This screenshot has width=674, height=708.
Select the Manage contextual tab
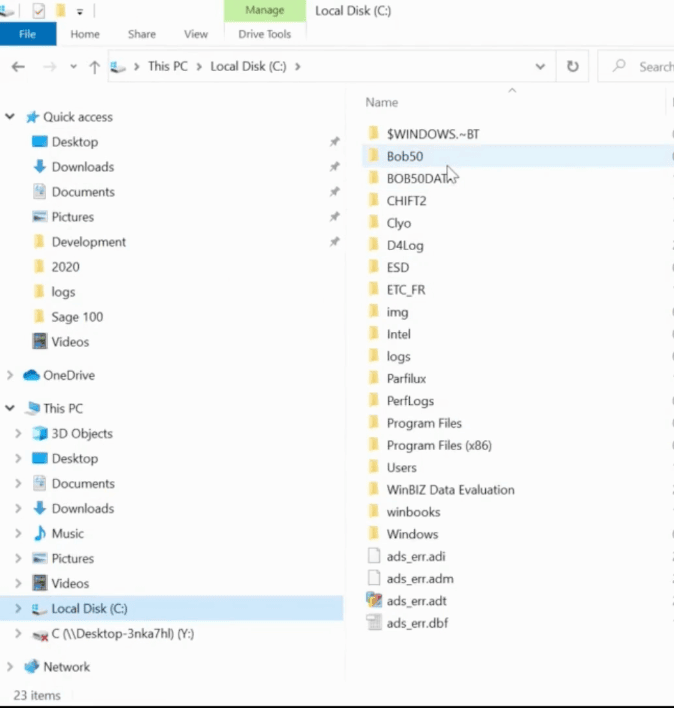coord(265,10)
